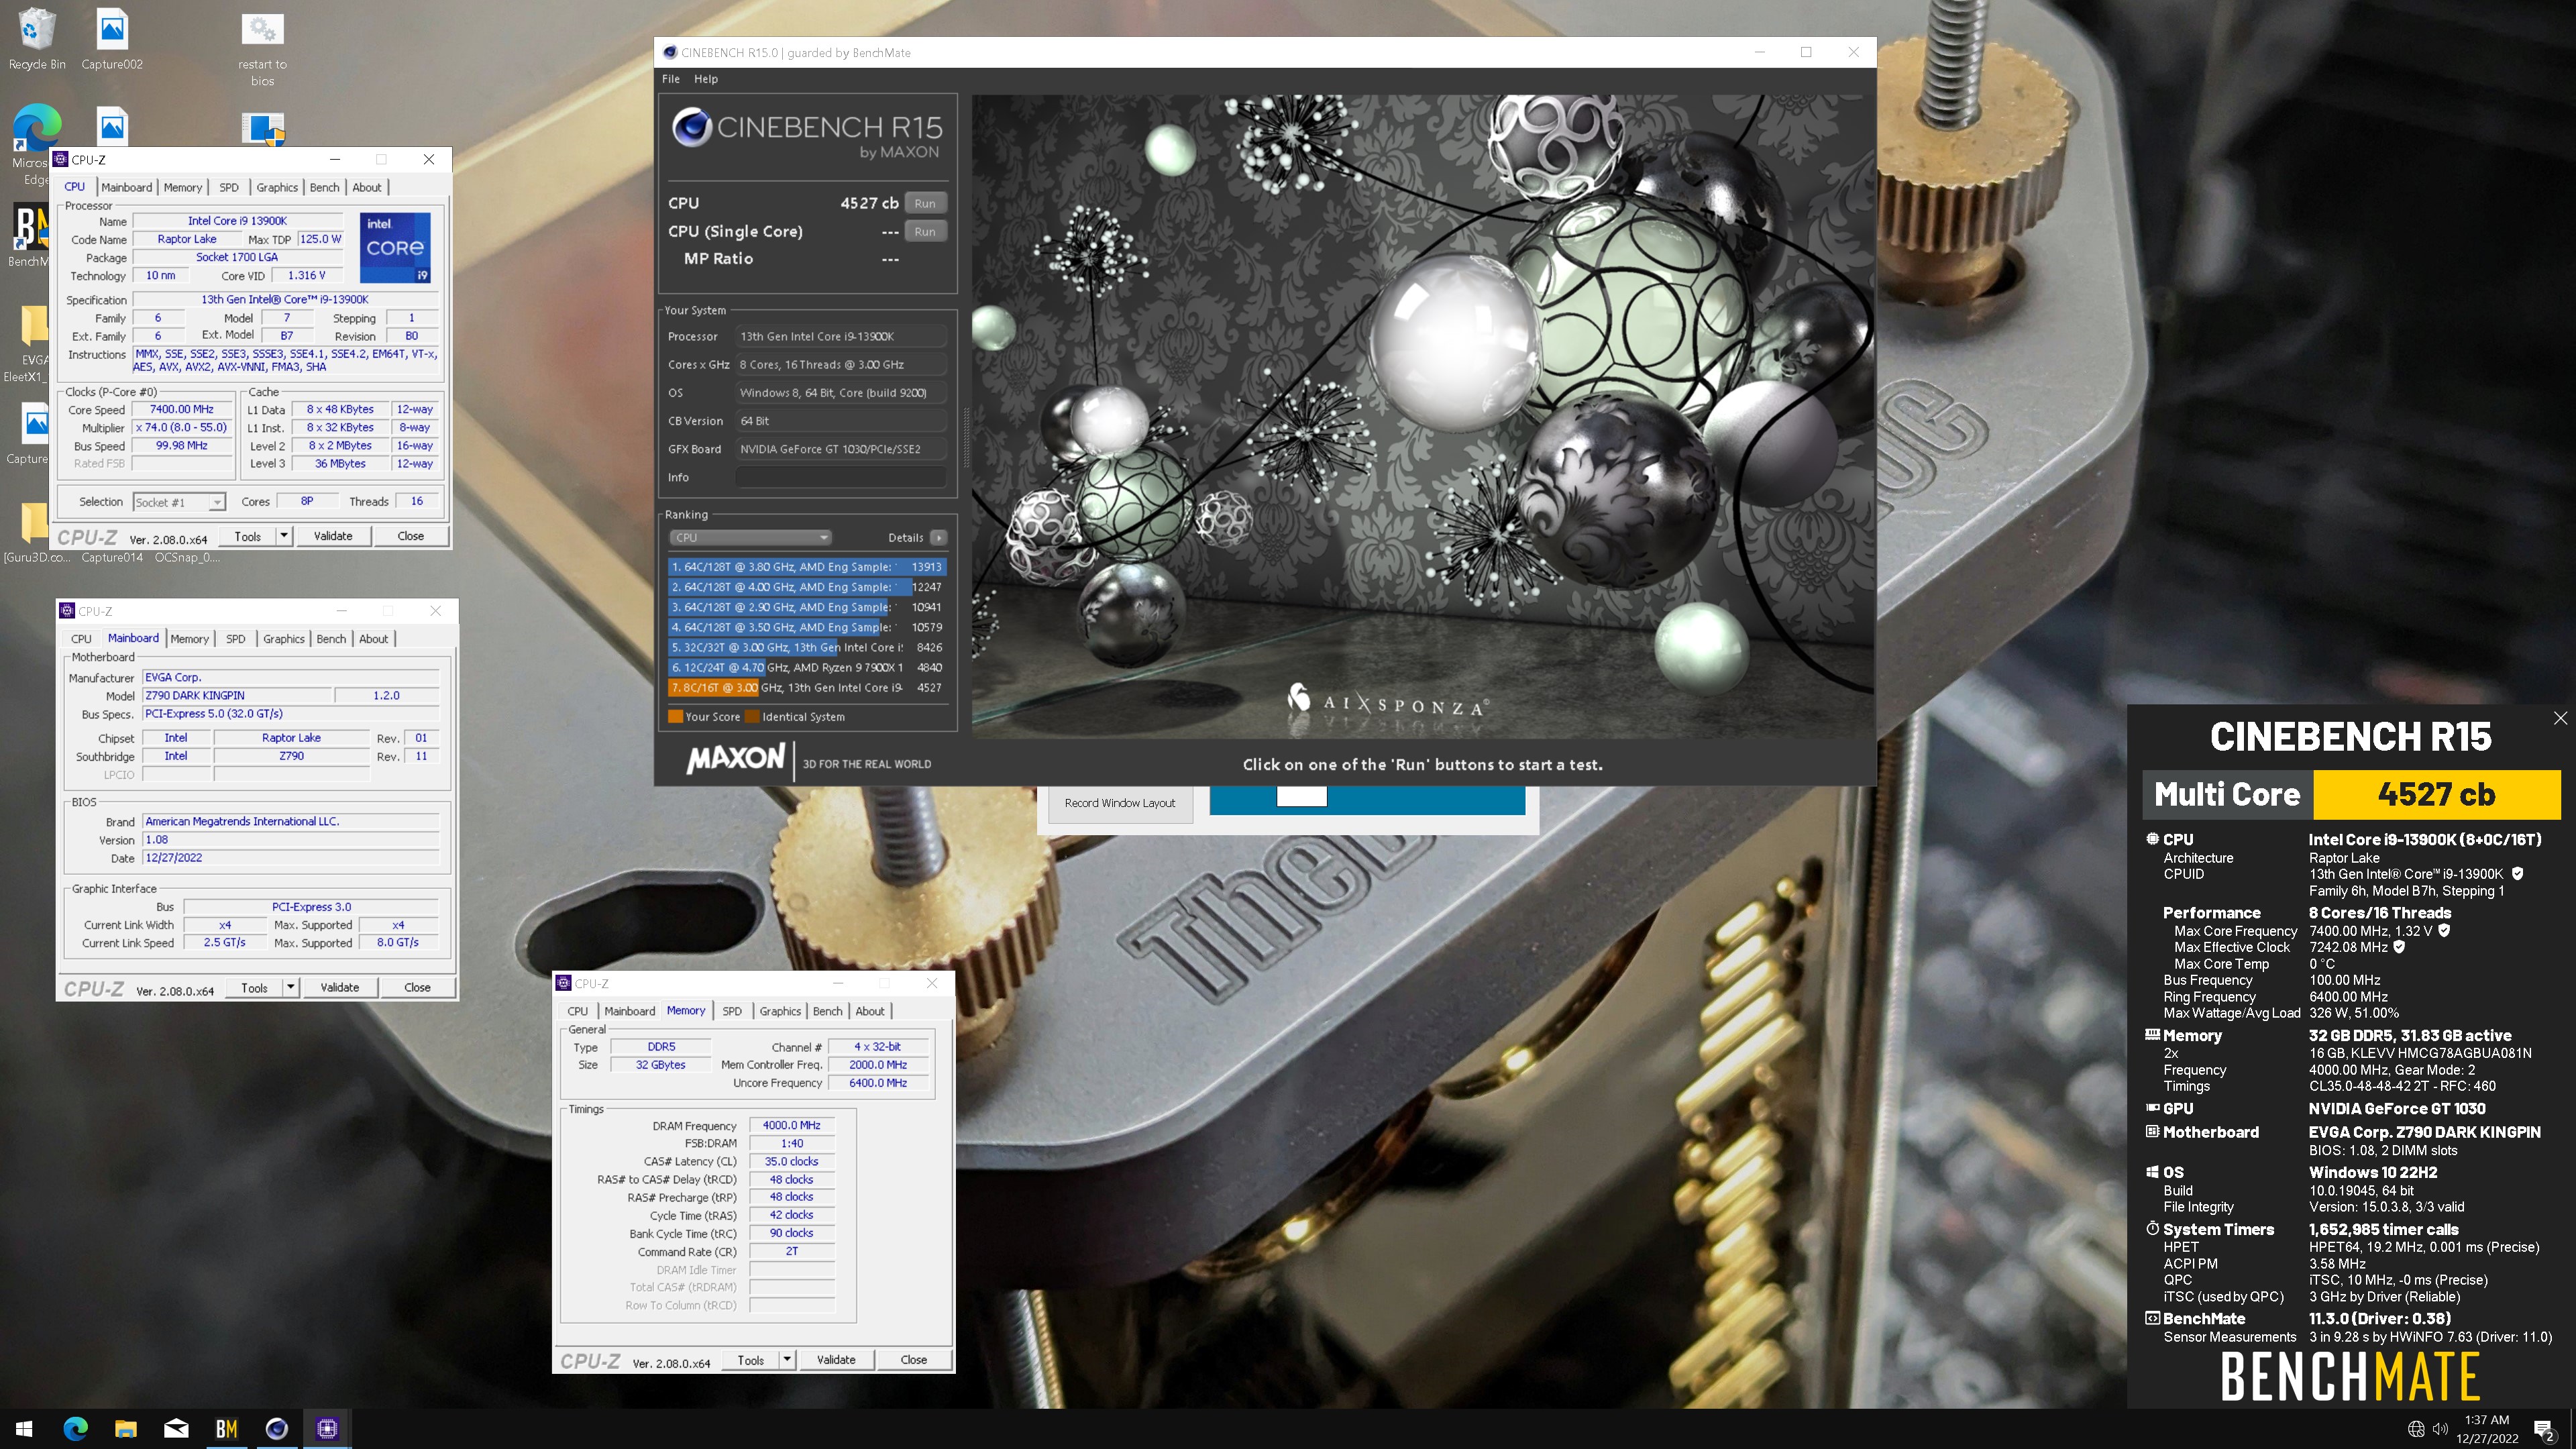Launch Microsoft Edge from the taskbar
Screen dimensions: 2576x1449
75,1428
